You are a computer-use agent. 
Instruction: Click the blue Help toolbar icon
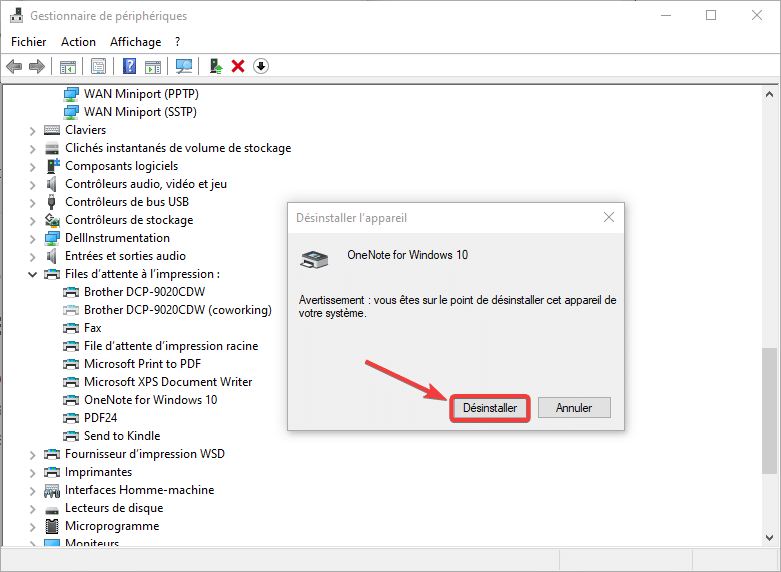coord(130,66)
